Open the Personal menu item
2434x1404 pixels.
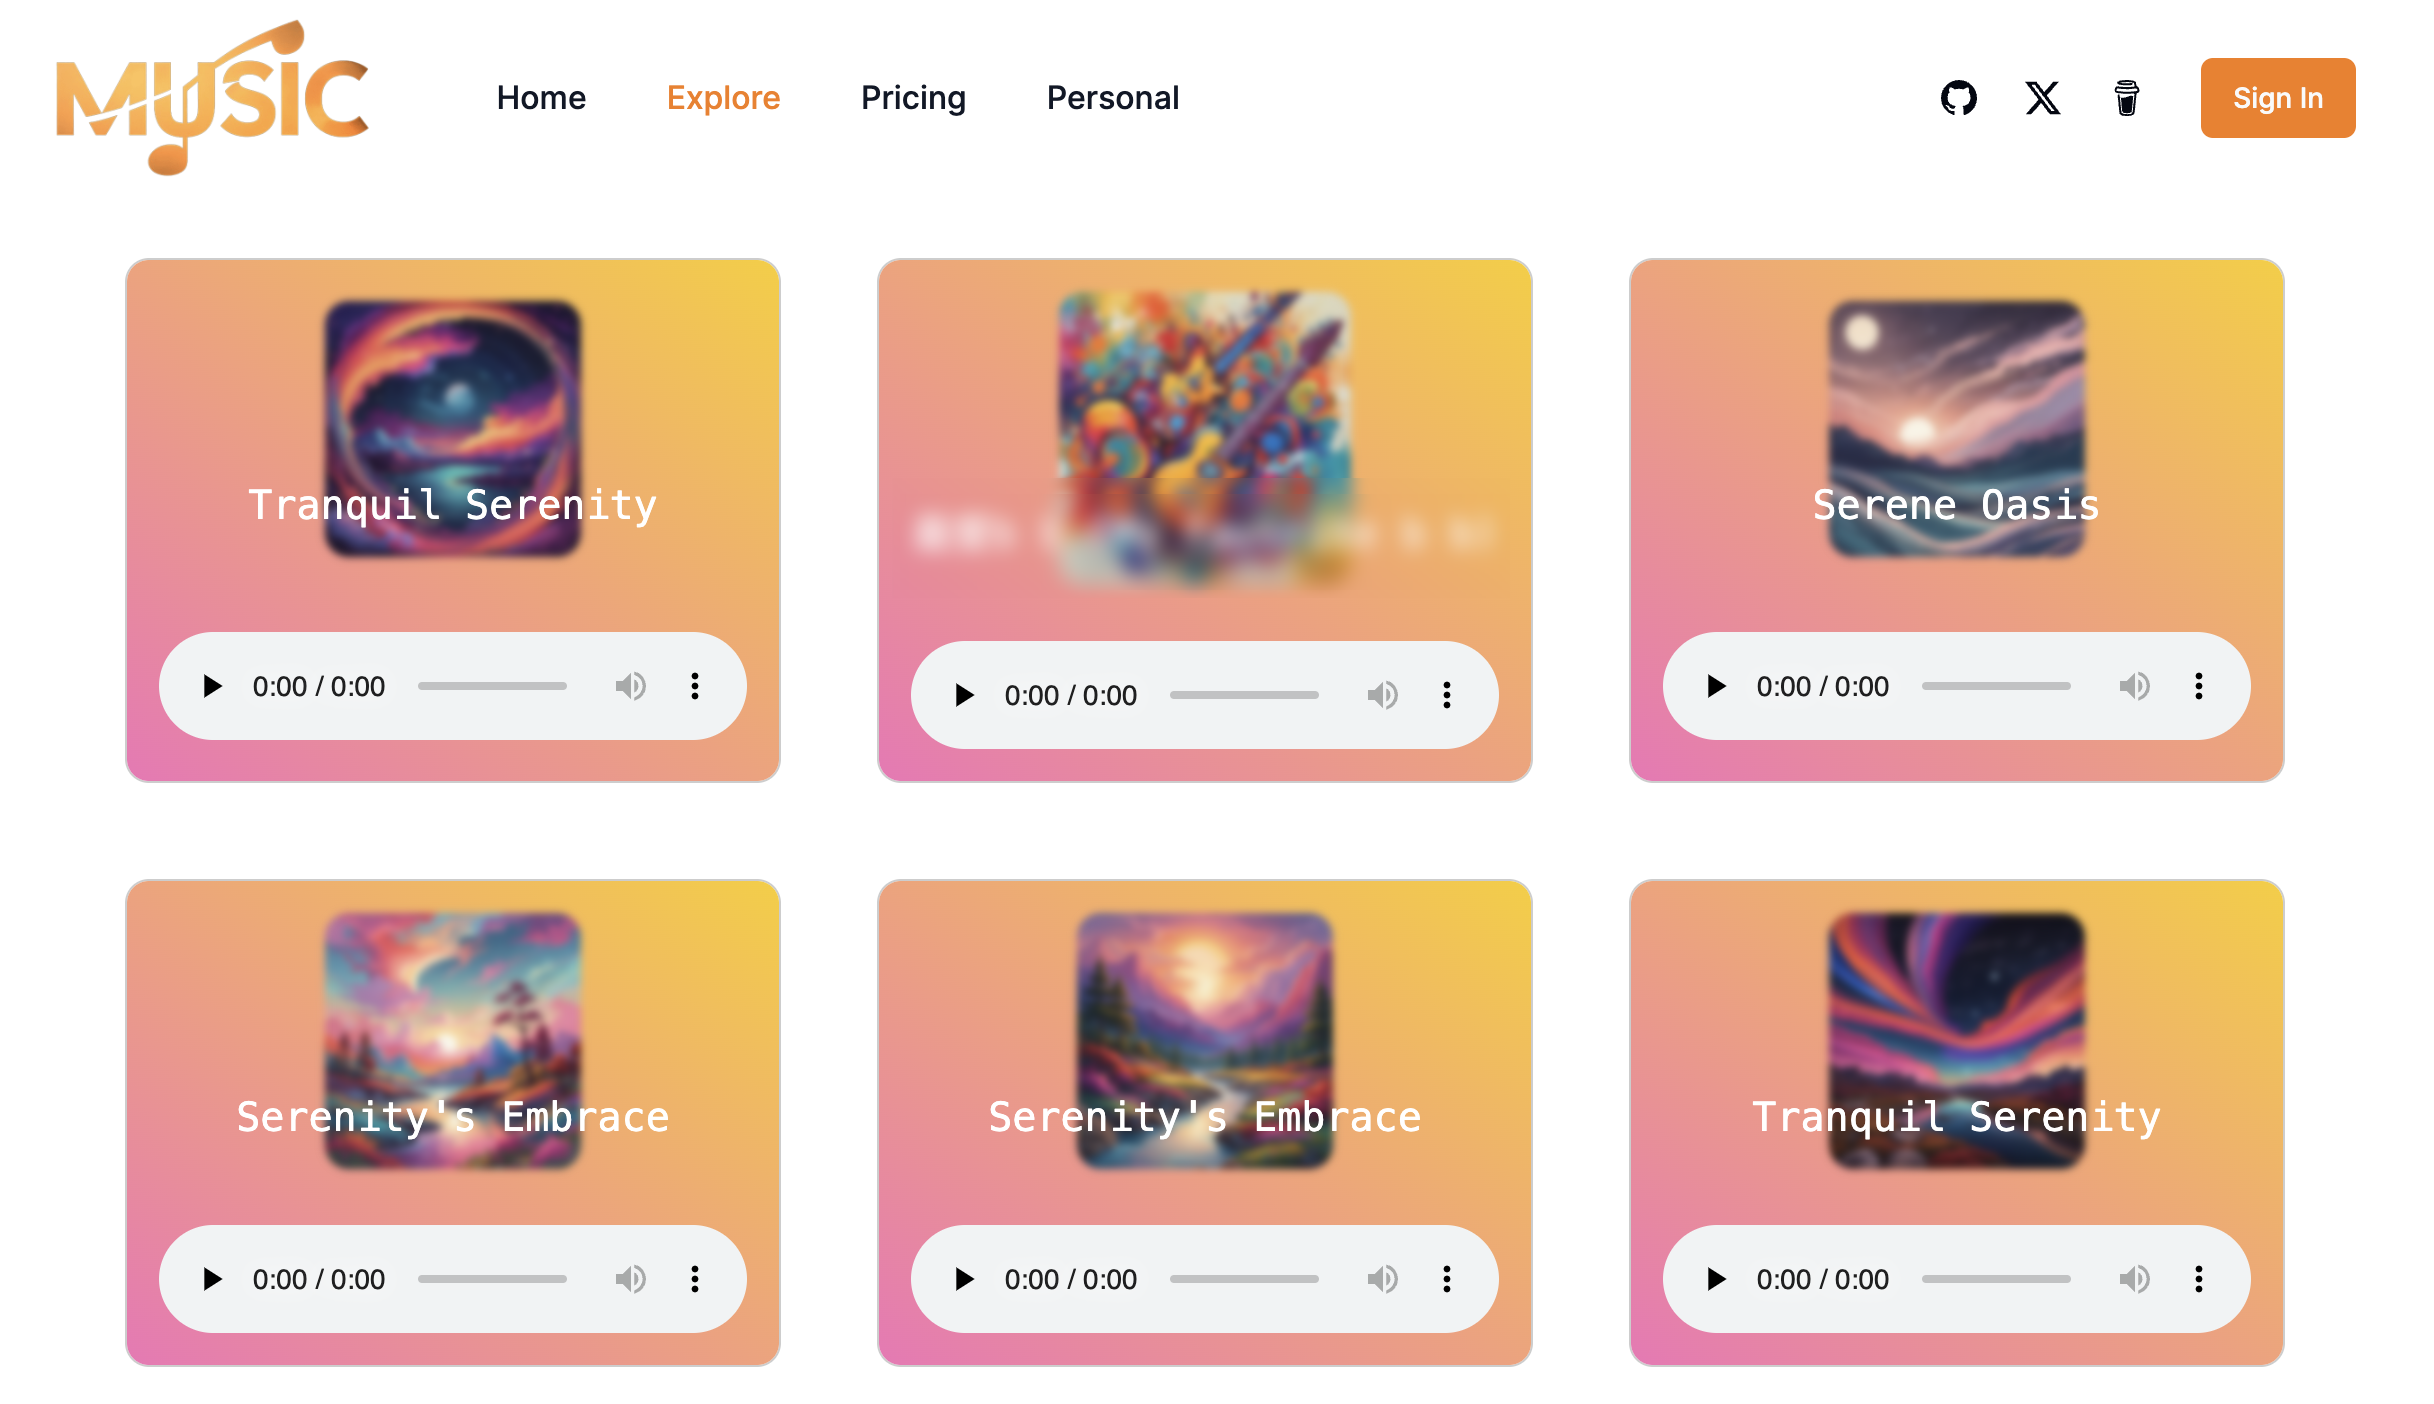[1113, 98]
